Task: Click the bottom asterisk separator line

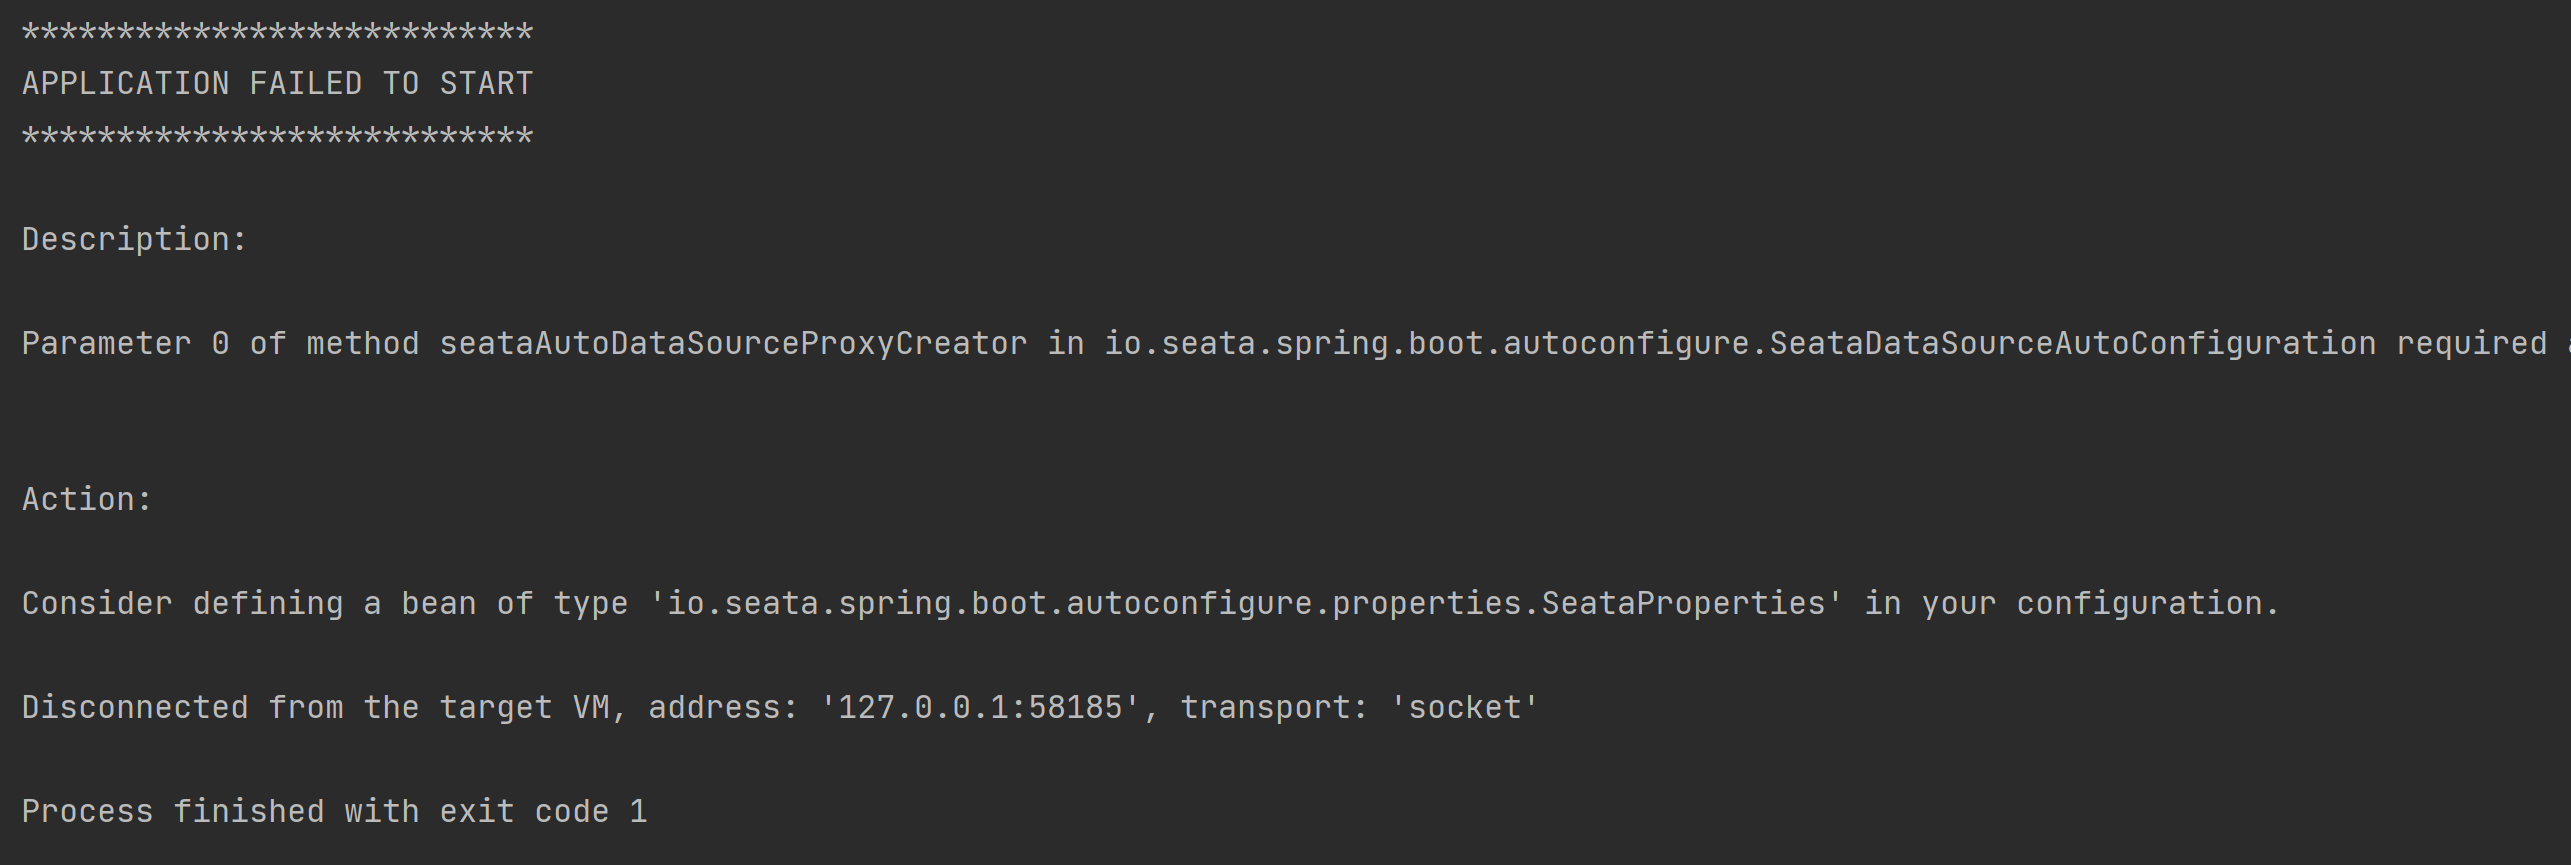Action: (277, 138)
